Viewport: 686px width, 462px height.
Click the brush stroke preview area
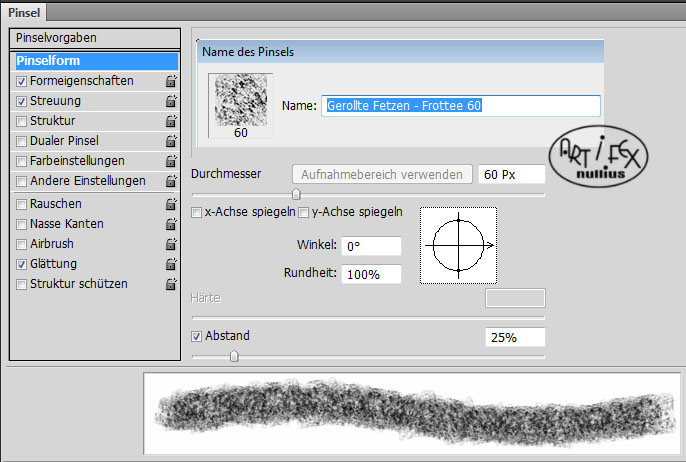pos(412,413)
